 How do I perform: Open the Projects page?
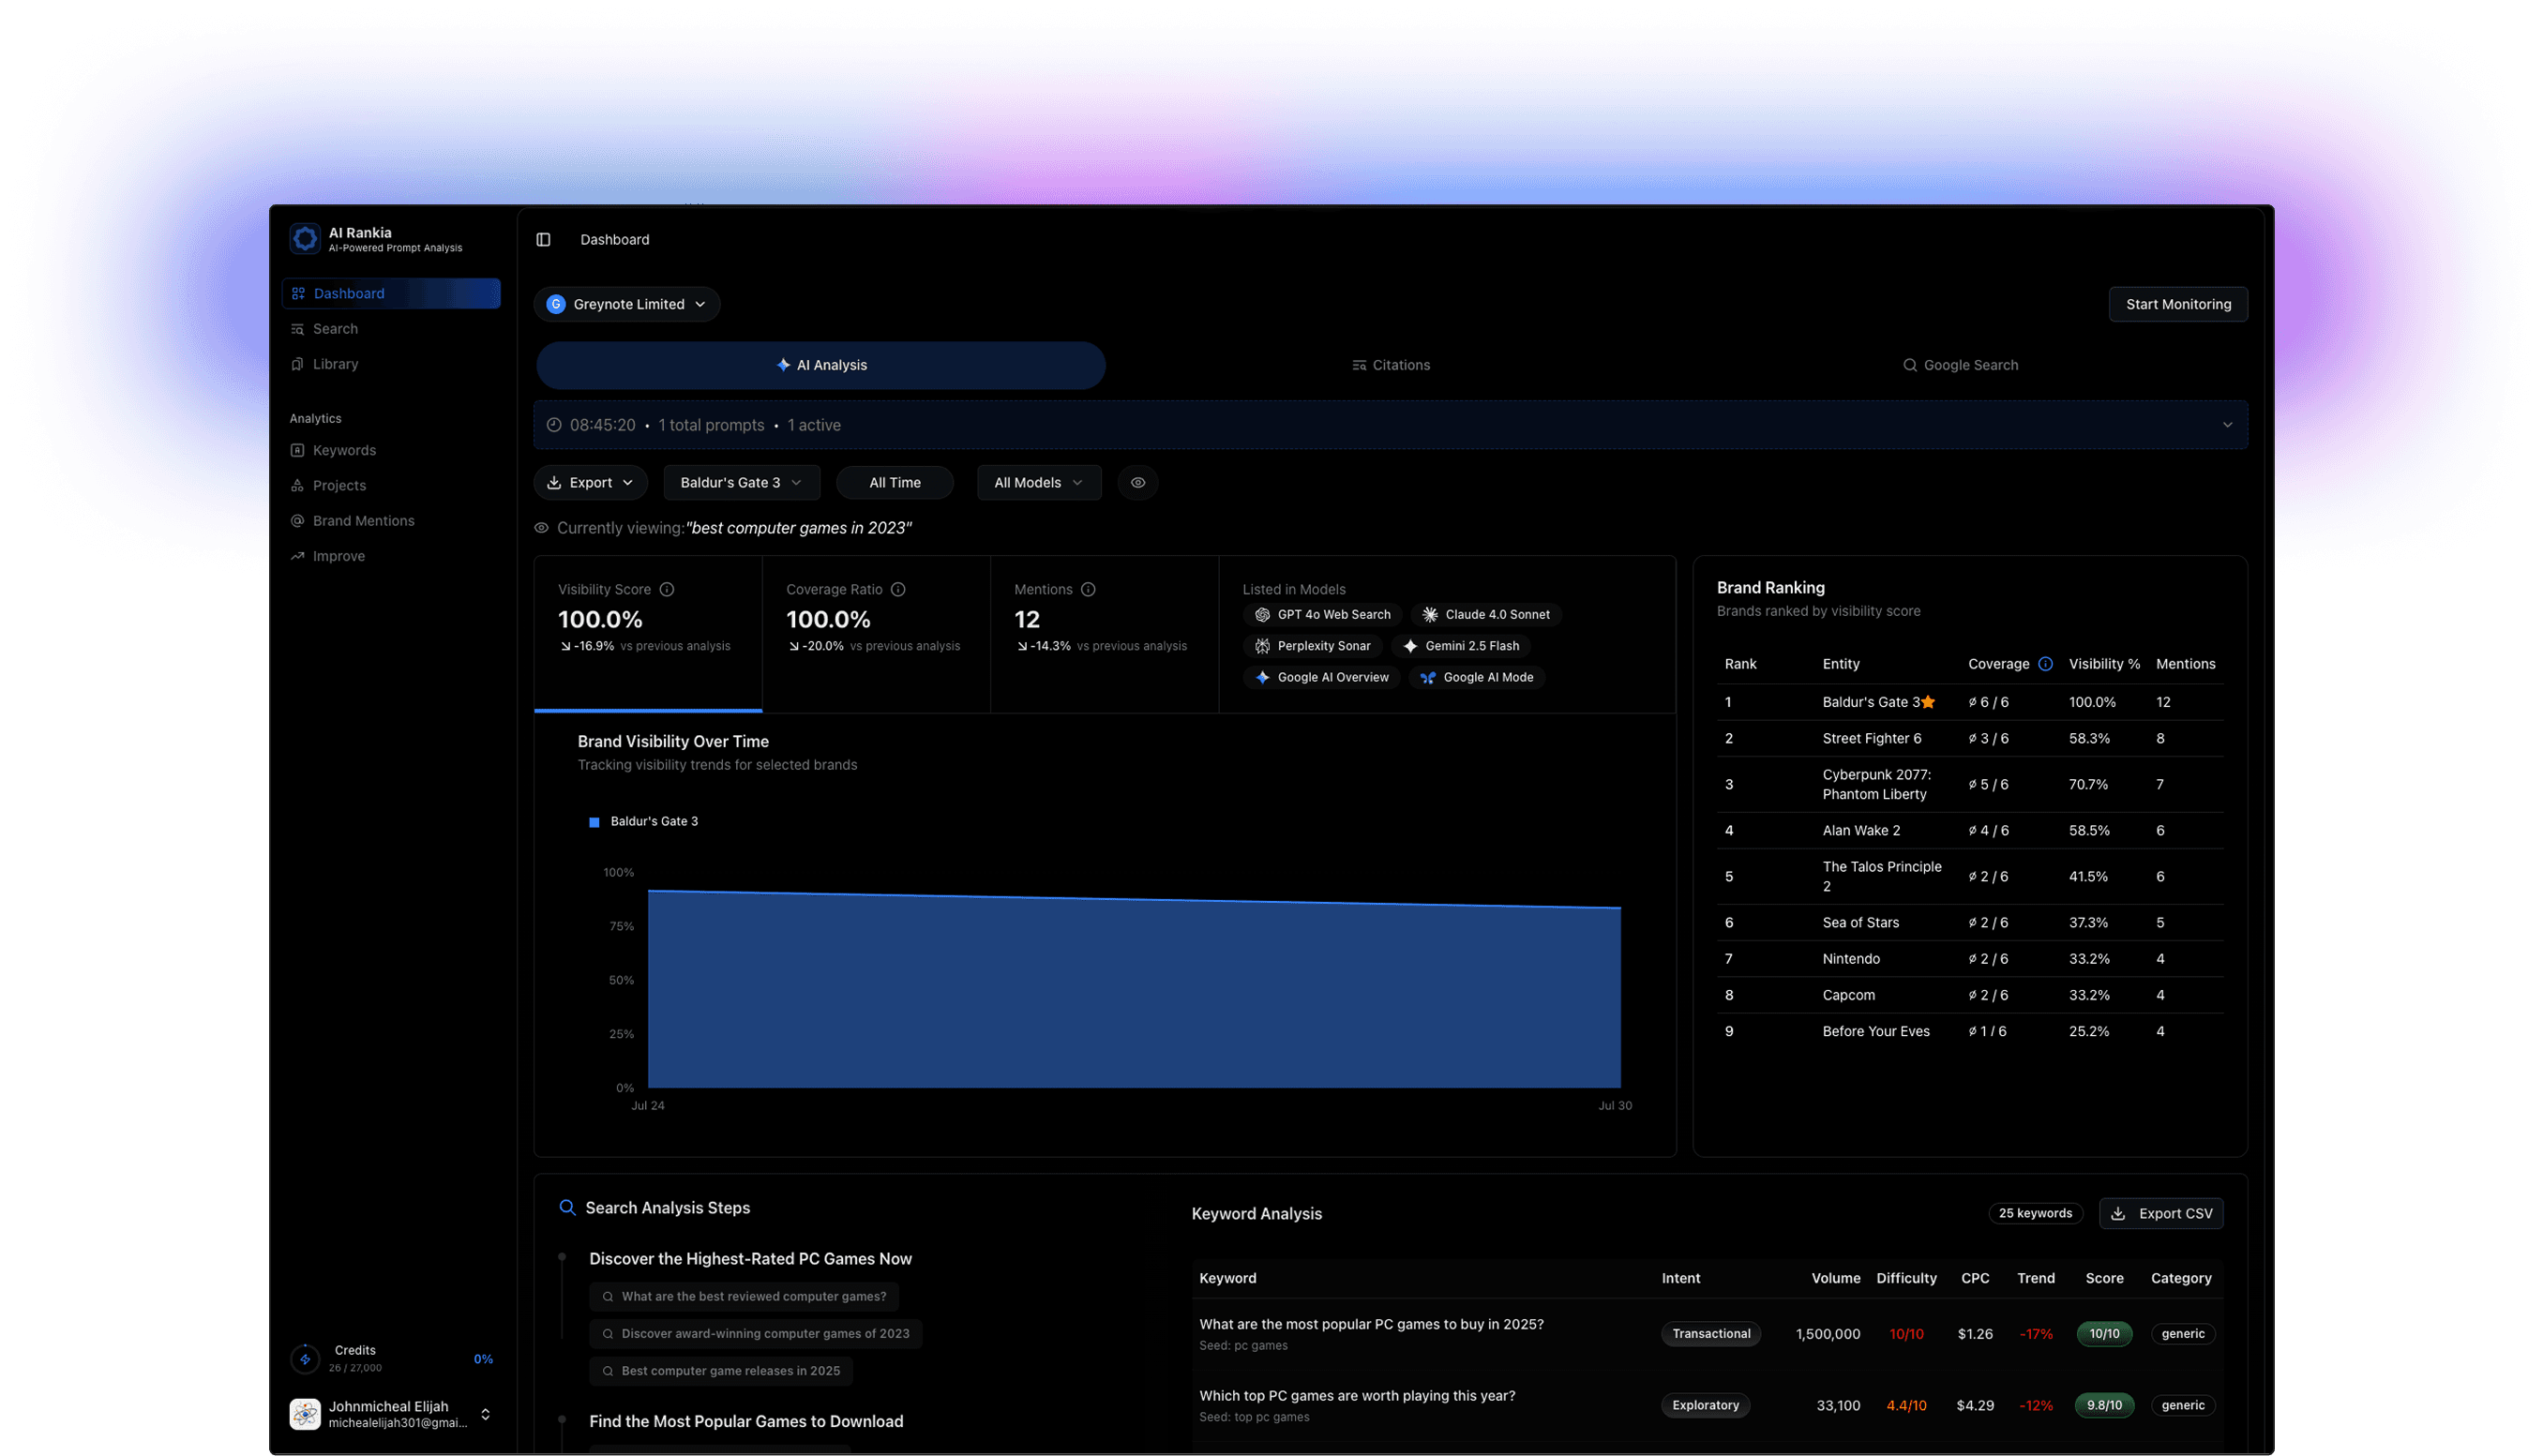[339, 485]
